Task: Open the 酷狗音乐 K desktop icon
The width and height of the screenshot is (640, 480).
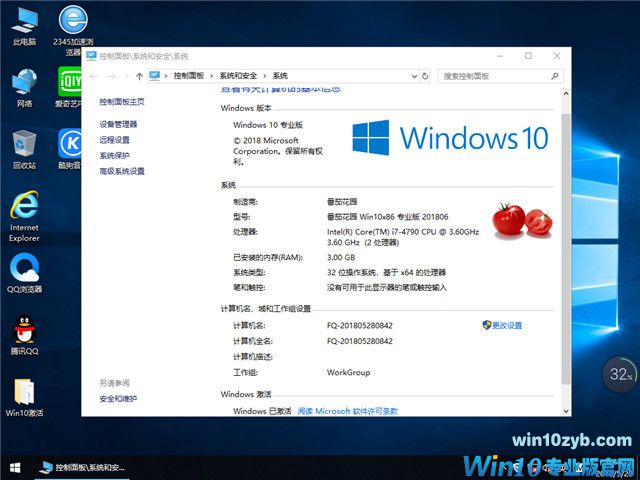Action: point(70,149)
